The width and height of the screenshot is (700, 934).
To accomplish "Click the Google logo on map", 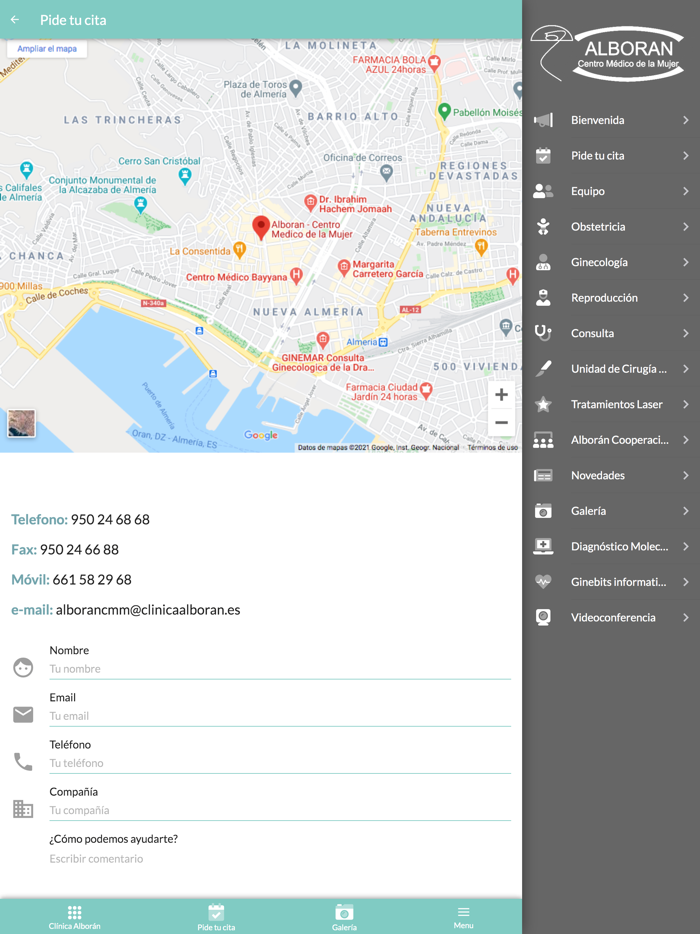I will pyautogui.click(x=261, y=435).
